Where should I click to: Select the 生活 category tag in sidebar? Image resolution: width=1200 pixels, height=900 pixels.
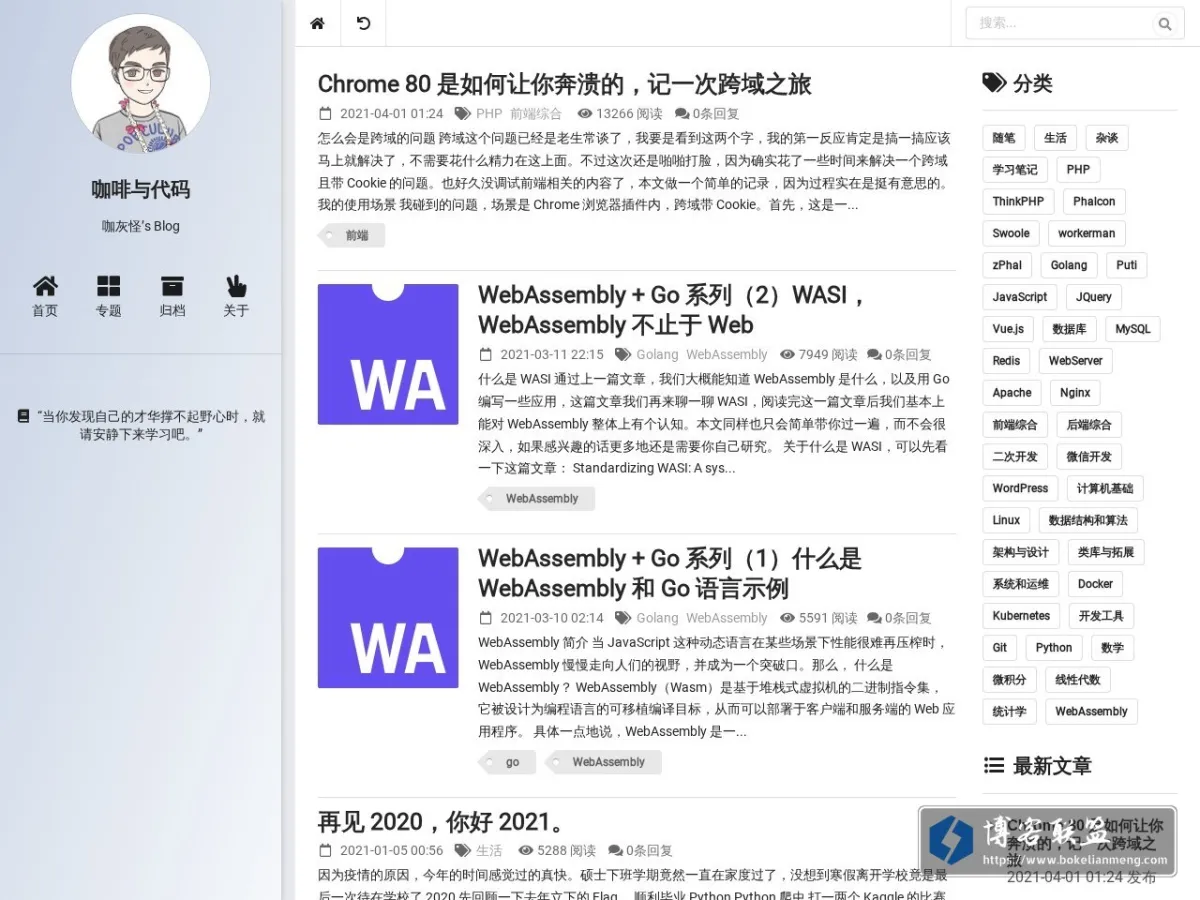point(1056,138)
